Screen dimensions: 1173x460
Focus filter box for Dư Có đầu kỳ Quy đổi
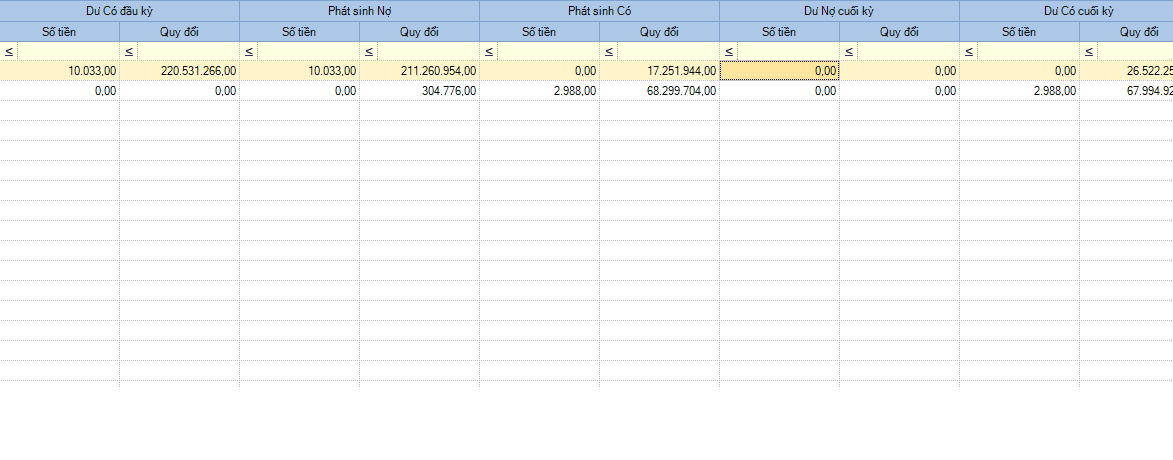tap(189, 52)
